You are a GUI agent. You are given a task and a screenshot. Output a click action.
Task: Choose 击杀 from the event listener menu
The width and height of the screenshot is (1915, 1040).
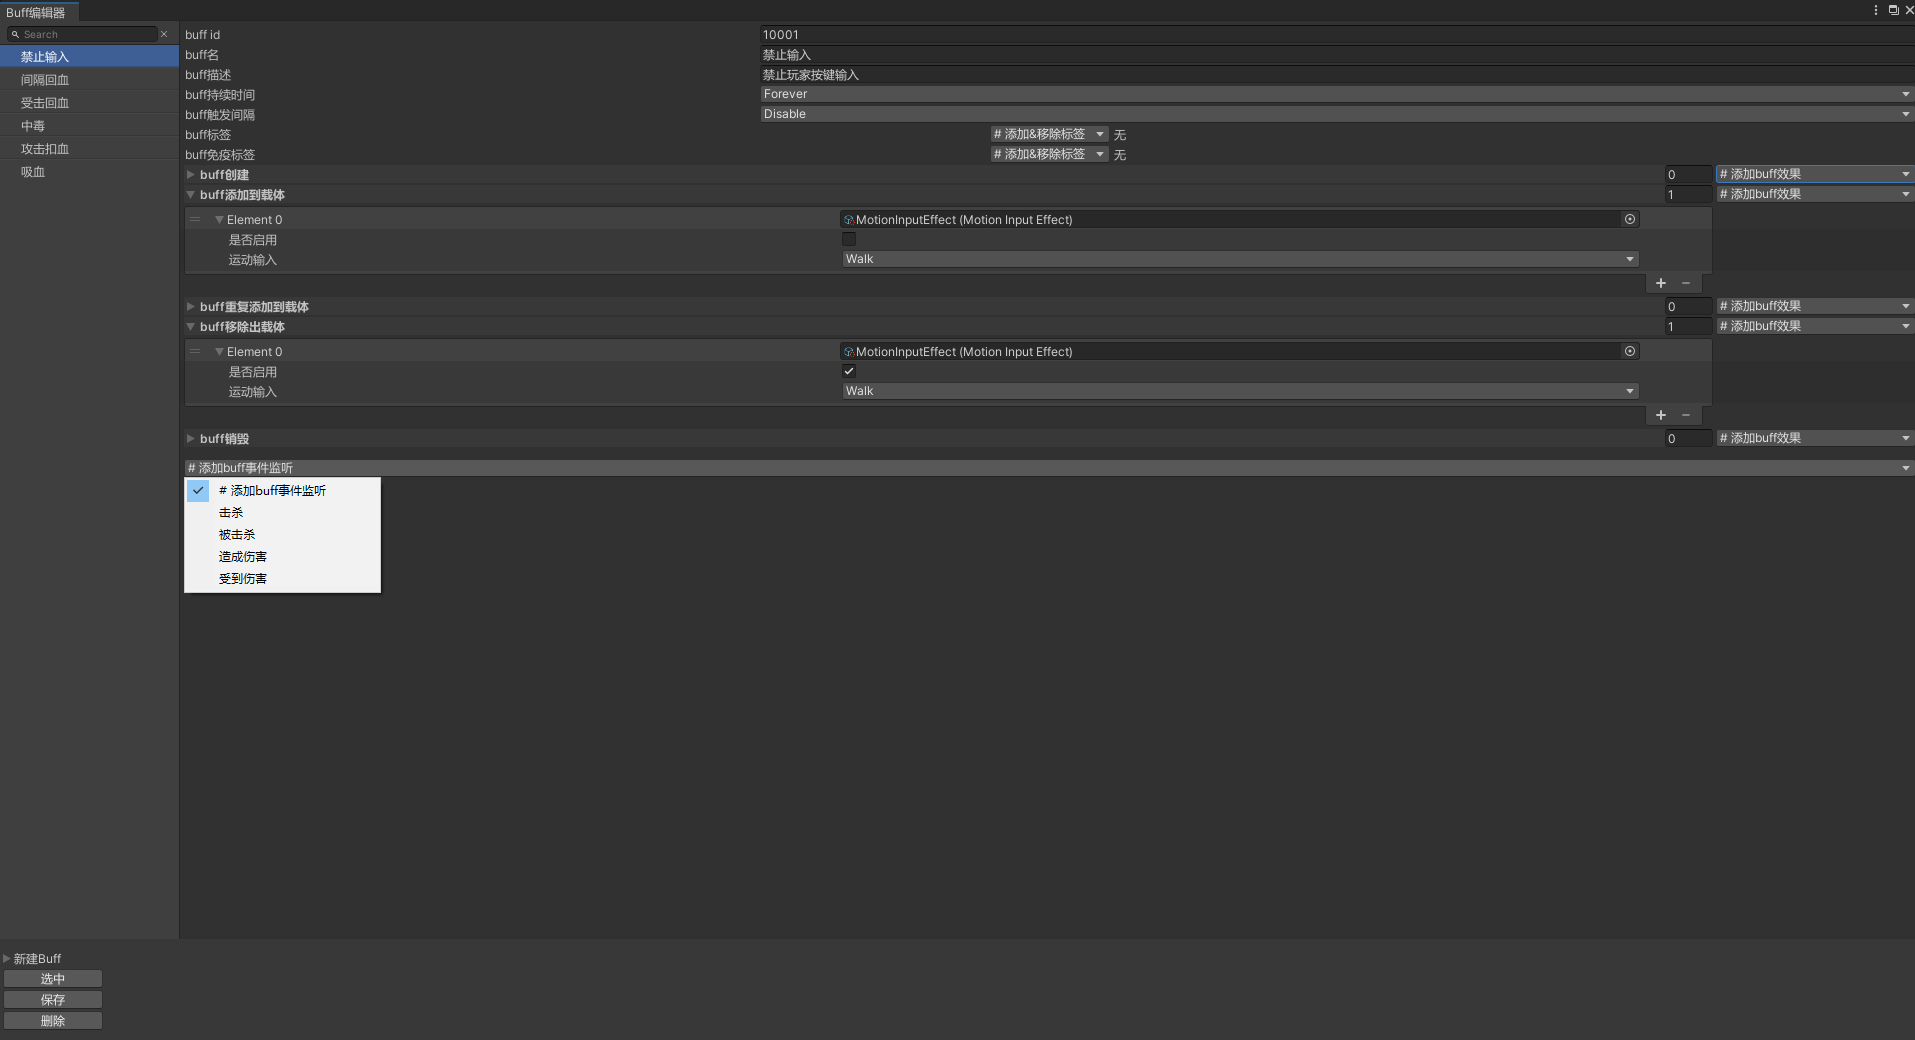click(282, 512)
